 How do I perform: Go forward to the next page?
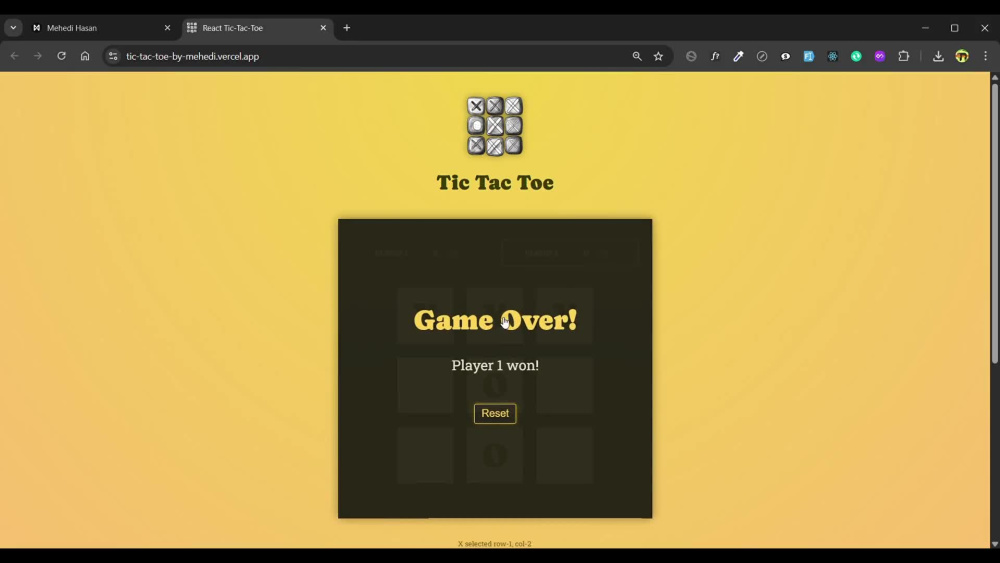pyautogui.click(x=38, y=56)
